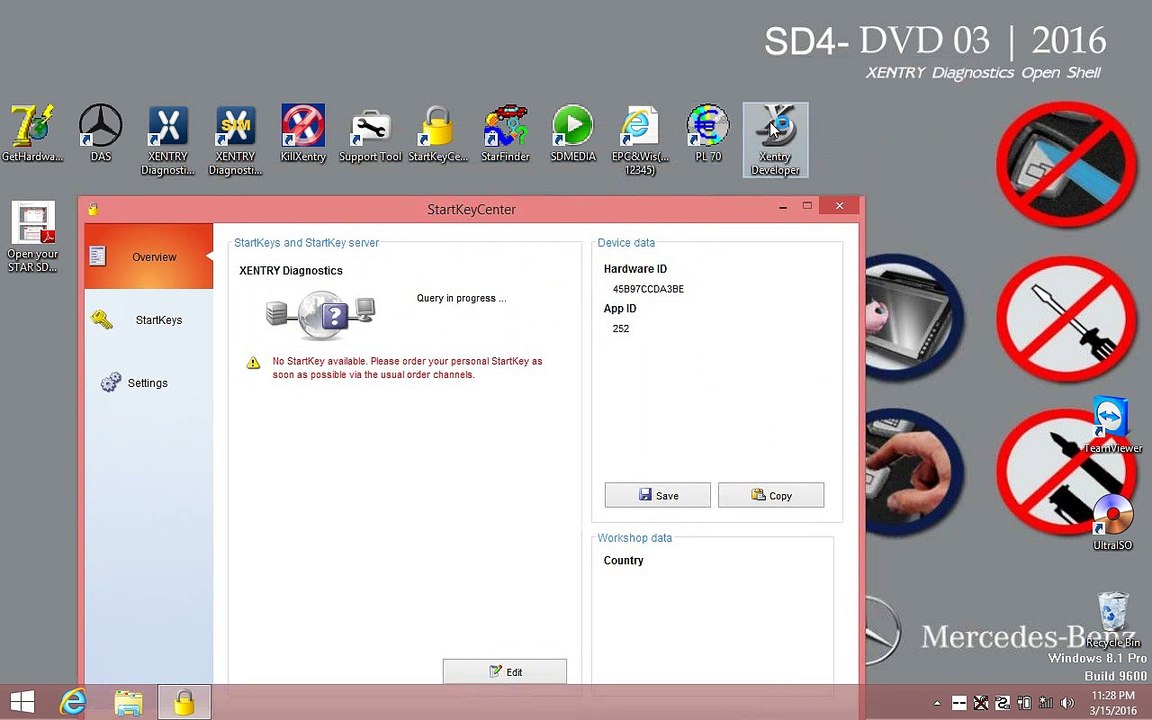Open the StartKeys section in sidebar
This screenshot has height=720, width=1152.
coord(149,320)
